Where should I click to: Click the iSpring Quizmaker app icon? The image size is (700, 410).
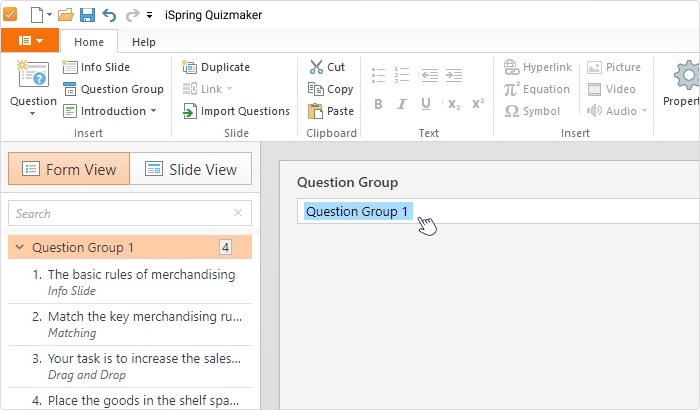10,14
